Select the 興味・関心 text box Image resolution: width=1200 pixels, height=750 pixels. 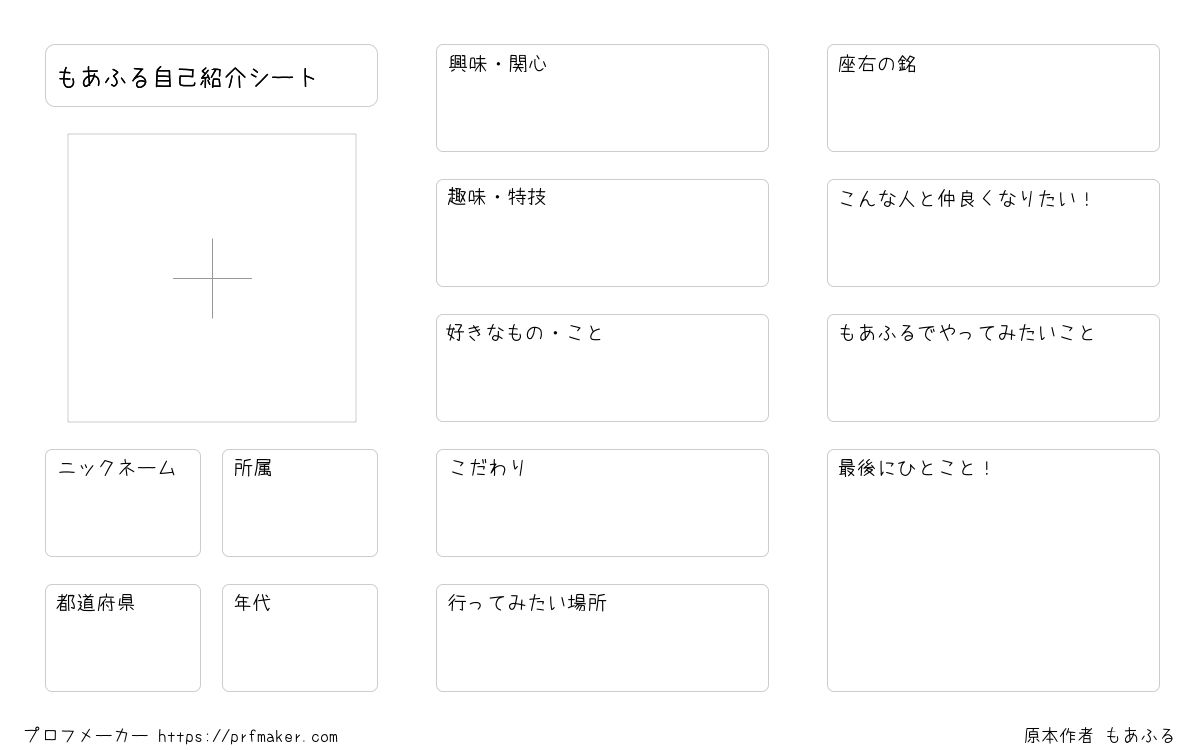click(602, 98)
